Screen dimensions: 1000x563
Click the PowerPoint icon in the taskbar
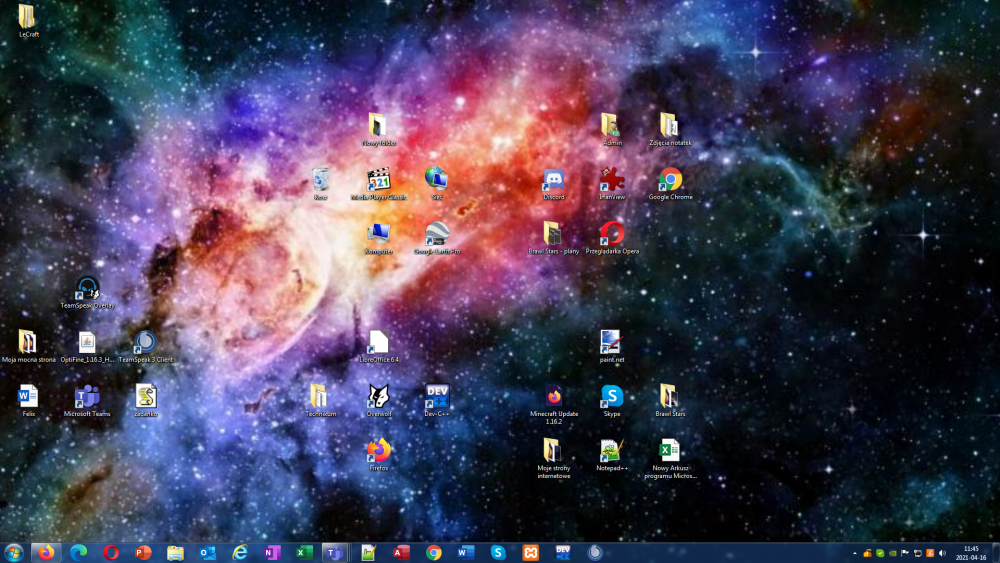[x=143, y=552]
